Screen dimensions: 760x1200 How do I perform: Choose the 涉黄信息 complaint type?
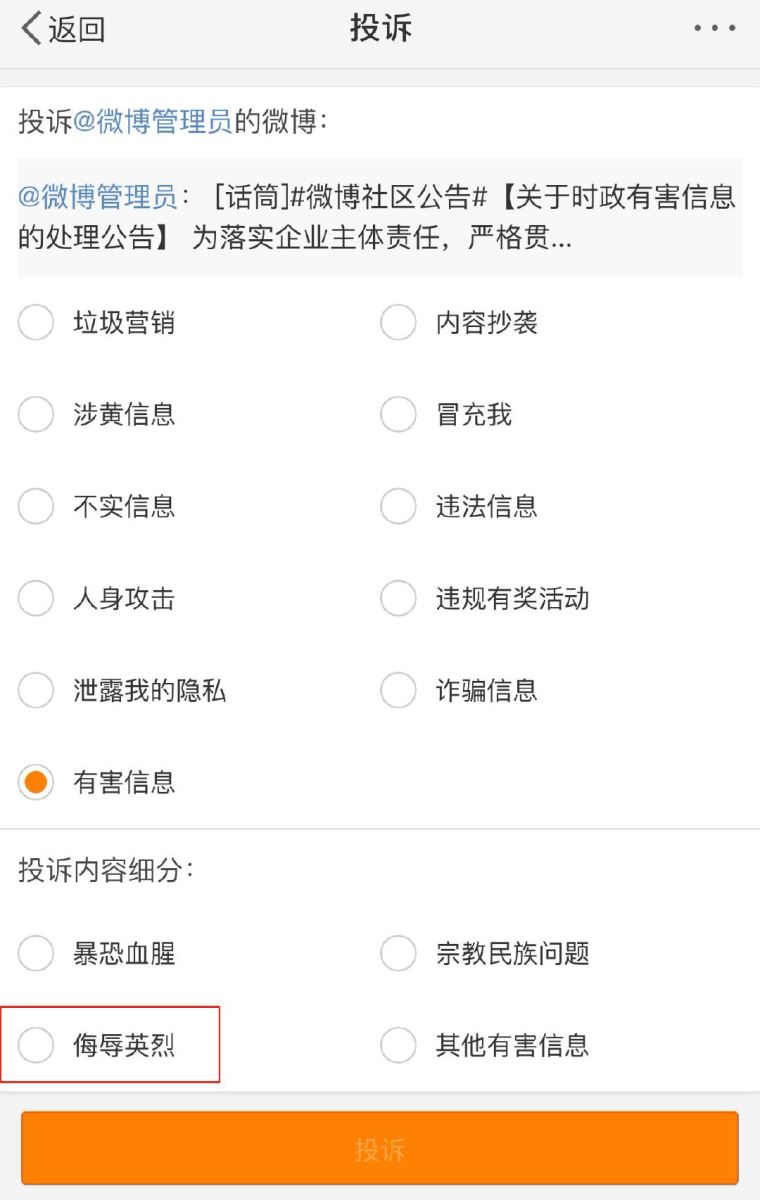click(36, 414)
